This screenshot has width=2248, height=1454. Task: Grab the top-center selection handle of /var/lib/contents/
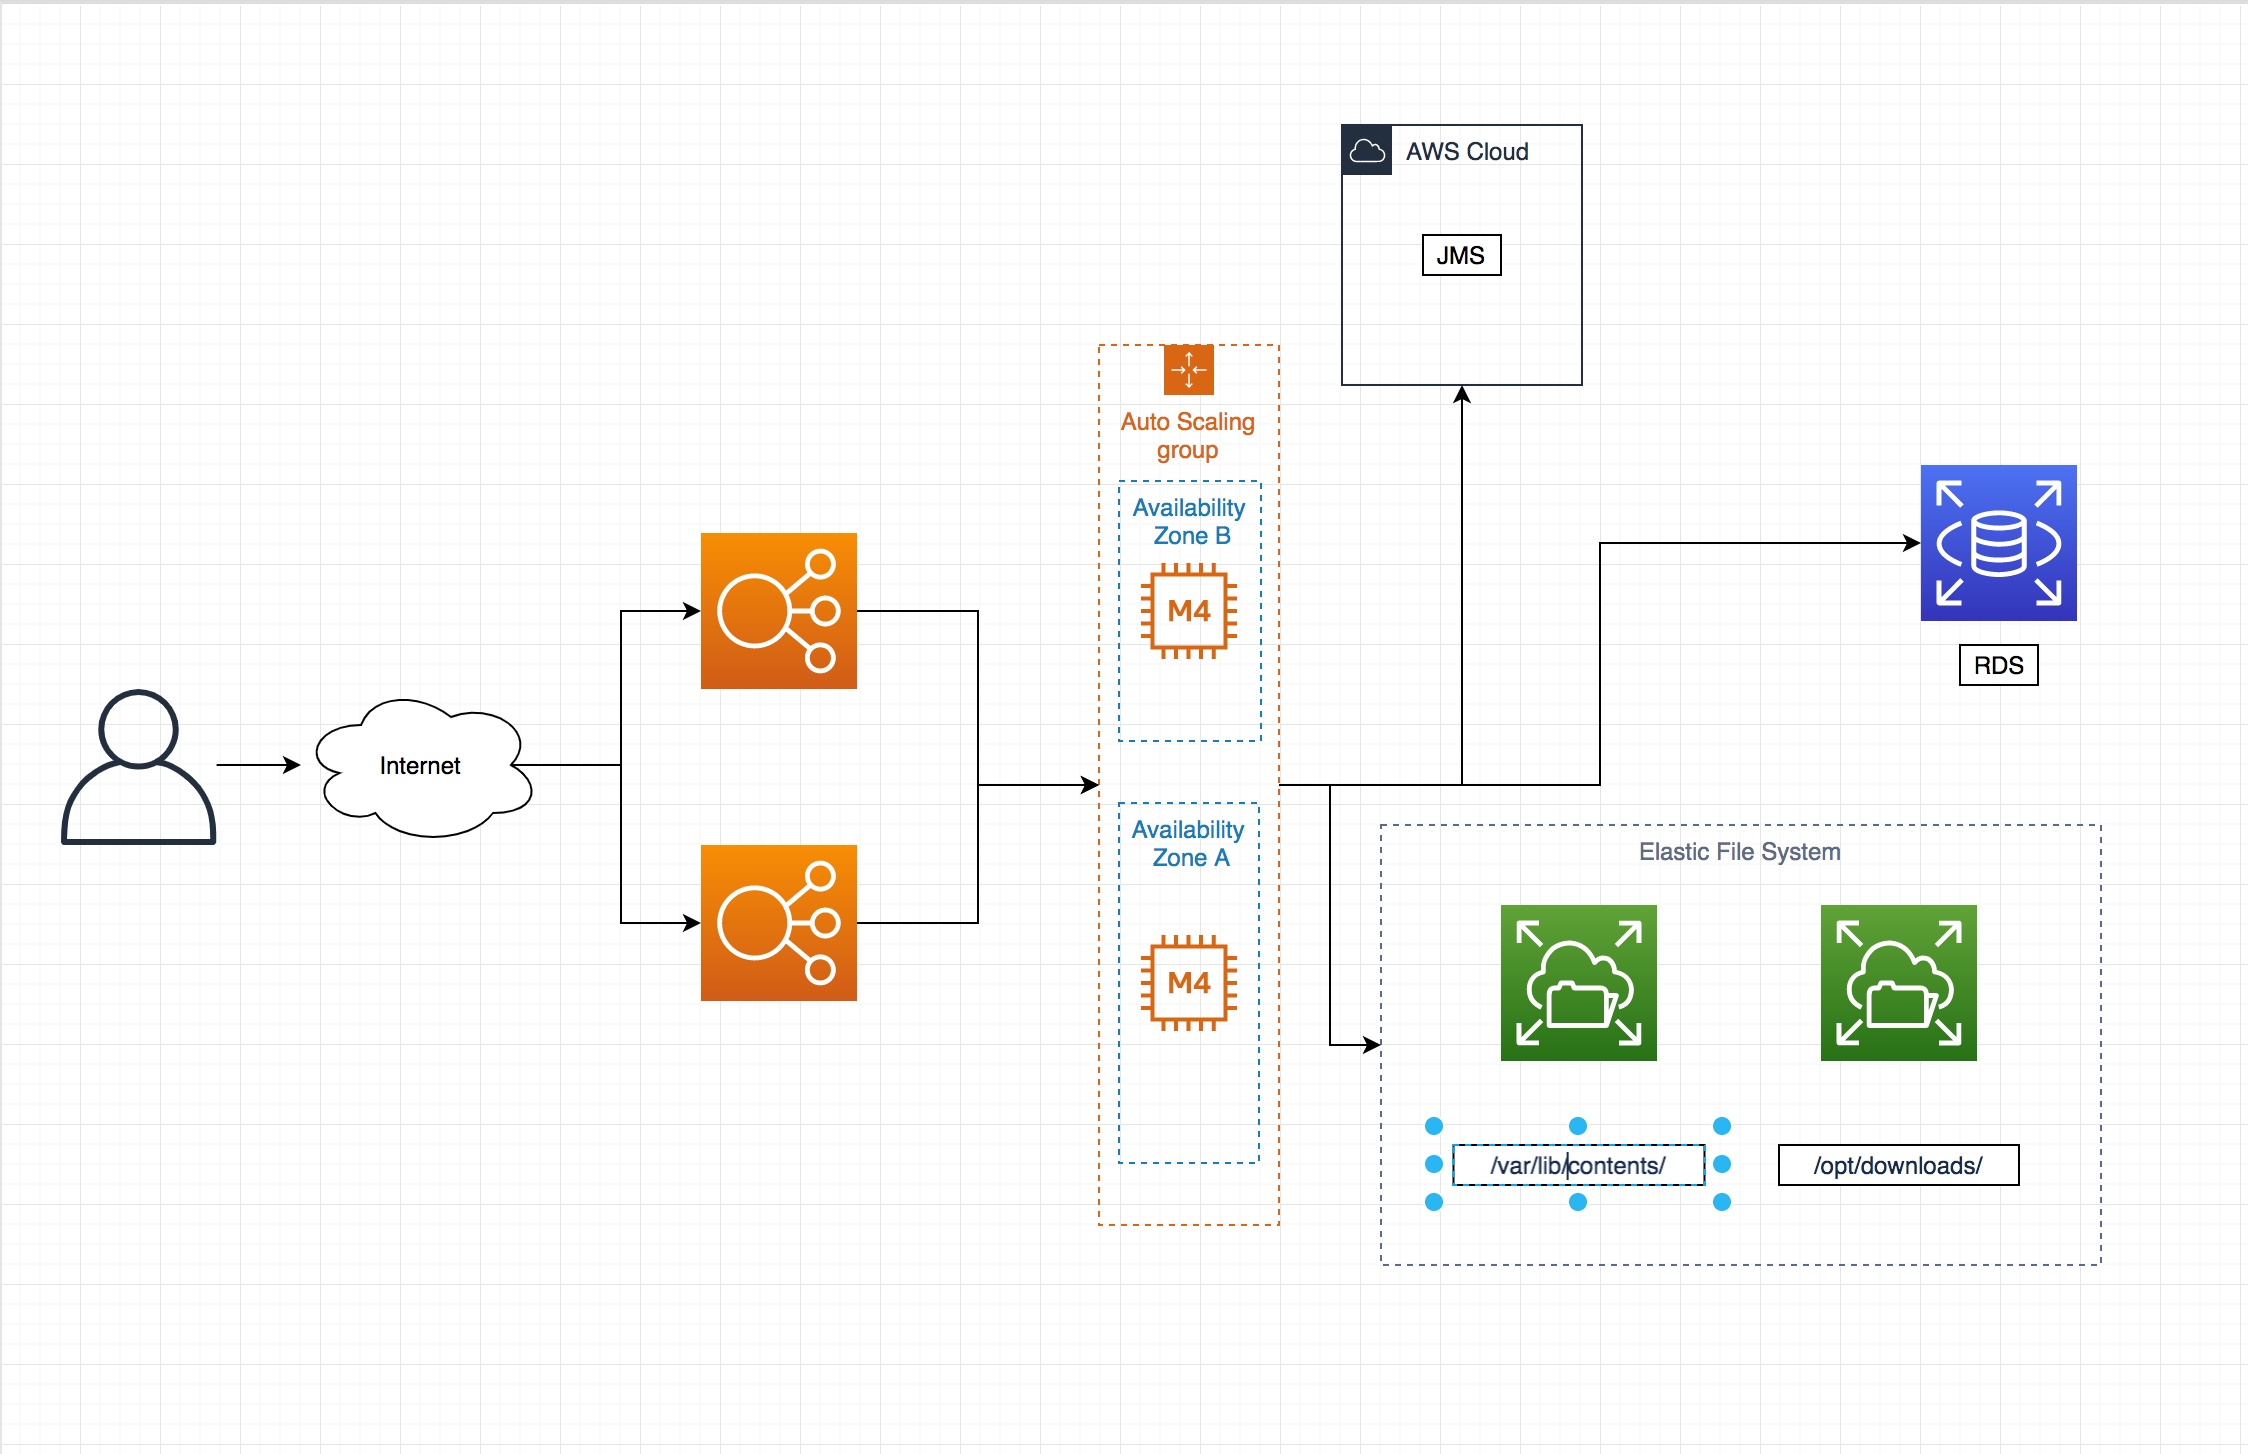[x=1578, y=1126]
